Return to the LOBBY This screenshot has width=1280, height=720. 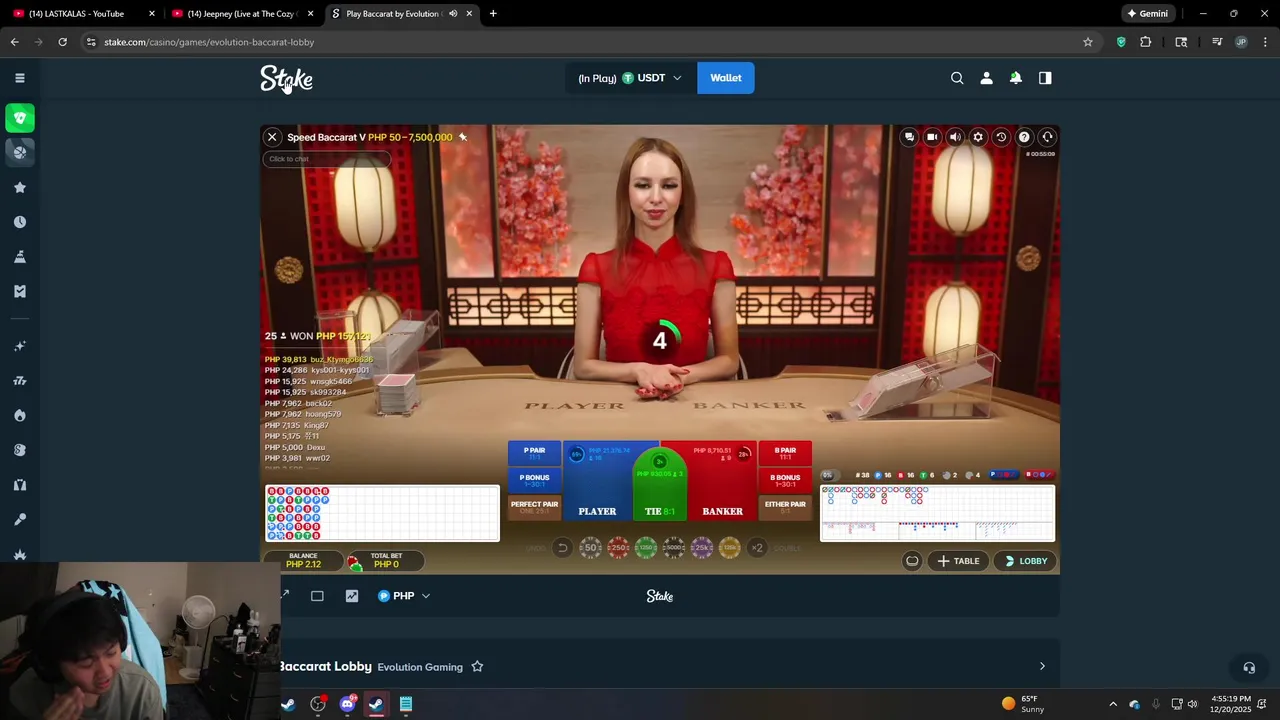pos(1025,561)
